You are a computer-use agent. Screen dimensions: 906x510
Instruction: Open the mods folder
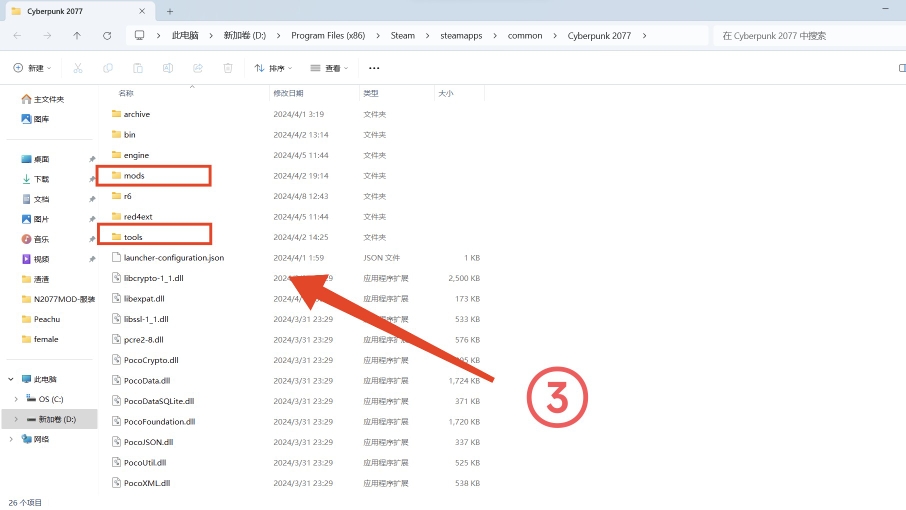134,176
